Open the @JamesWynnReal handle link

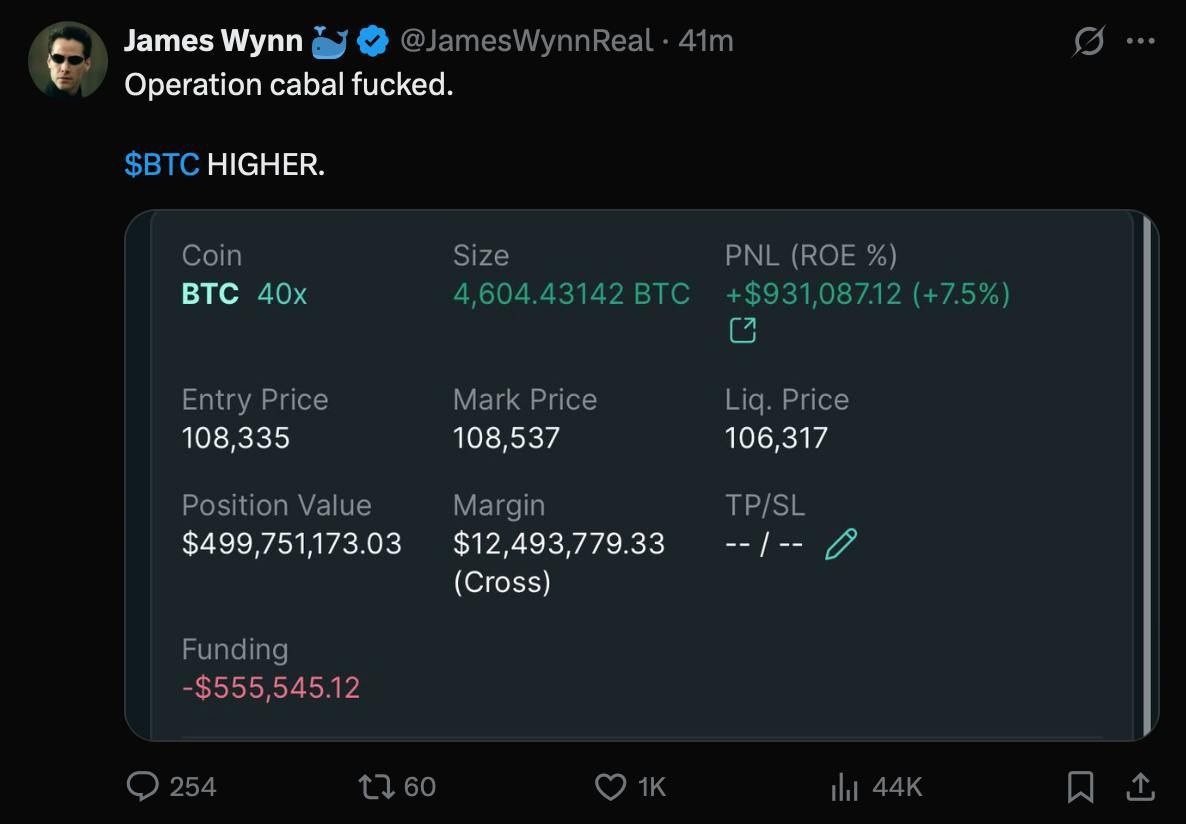(526, 41)
